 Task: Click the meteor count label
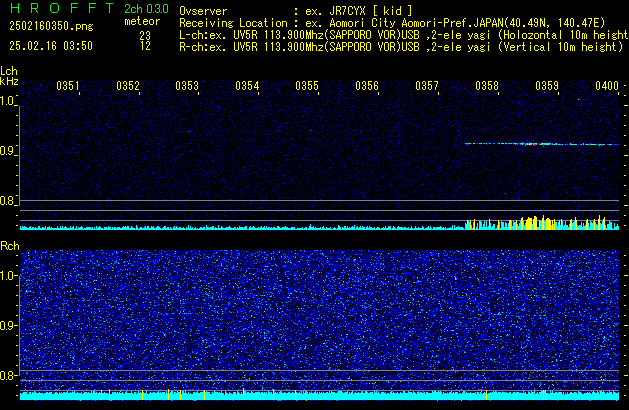point(142,21)
